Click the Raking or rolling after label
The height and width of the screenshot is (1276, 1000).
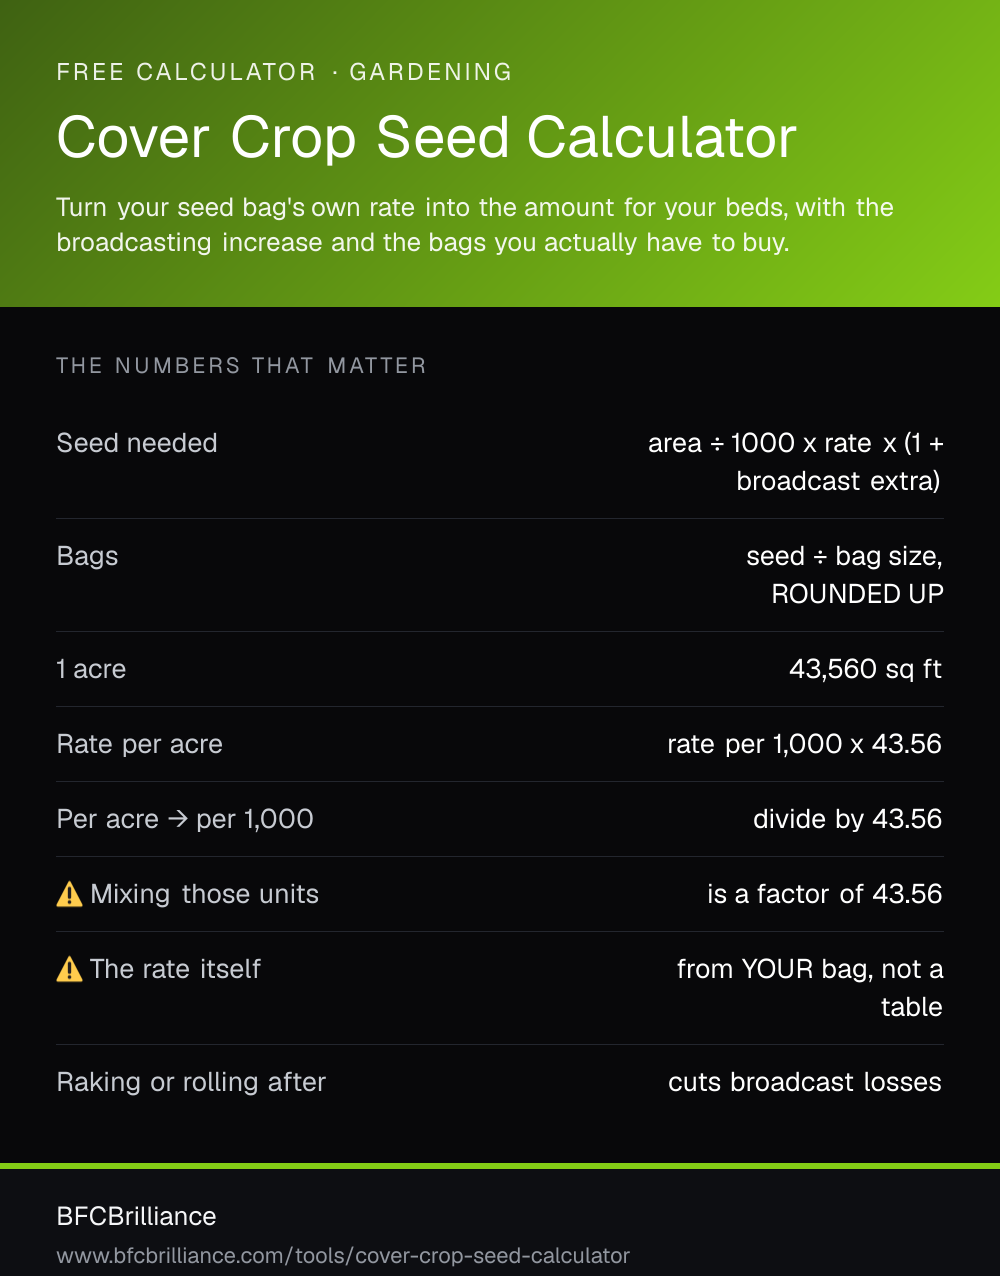(191, 1082)
